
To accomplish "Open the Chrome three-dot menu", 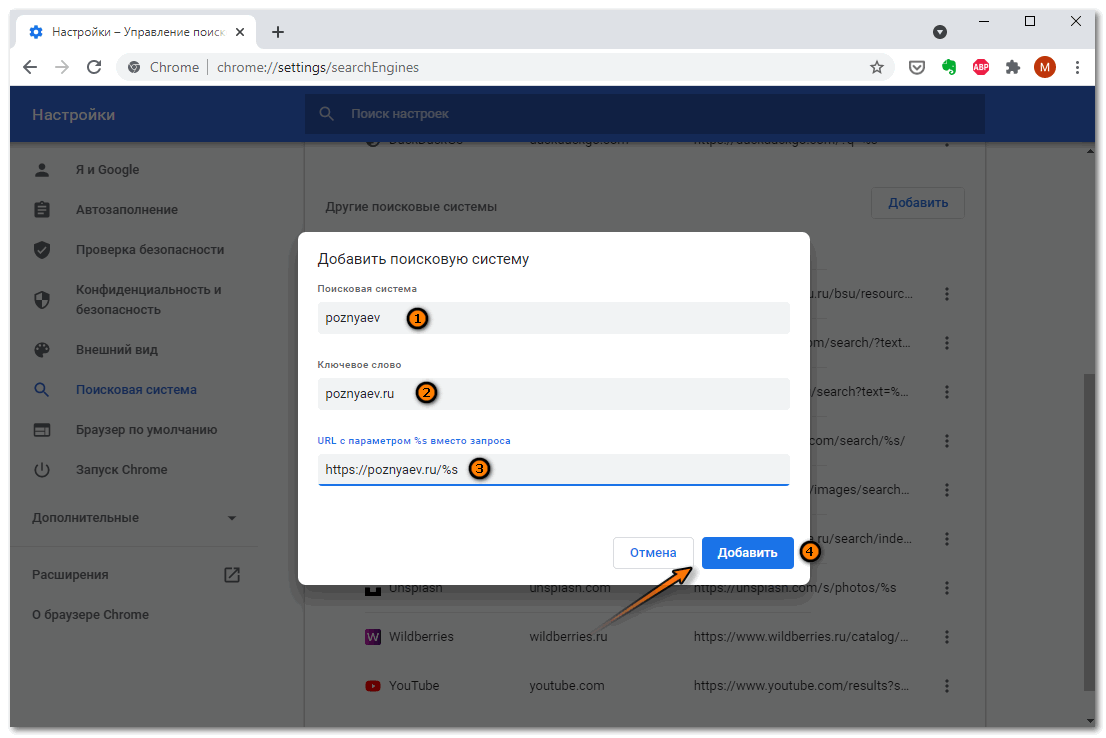I will pyautogui.click(x=1077, y=68).
